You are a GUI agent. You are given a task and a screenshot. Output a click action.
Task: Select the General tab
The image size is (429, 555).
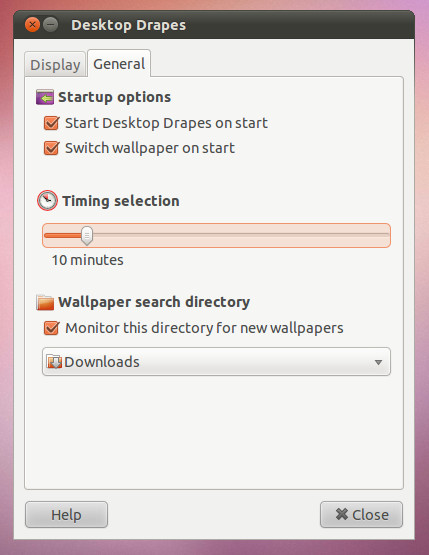[x=119, y=64]
